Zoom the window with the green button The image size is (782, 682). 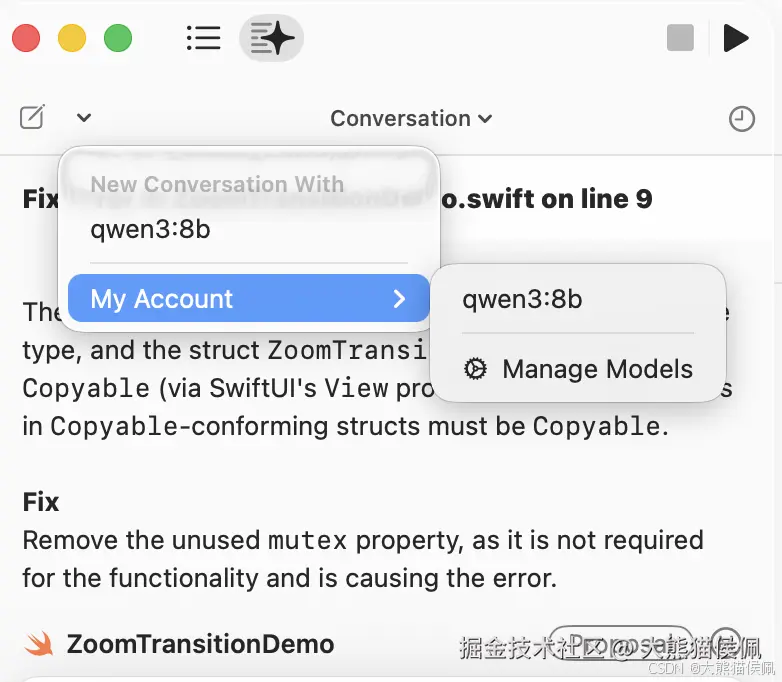click(x=118, y=39)
